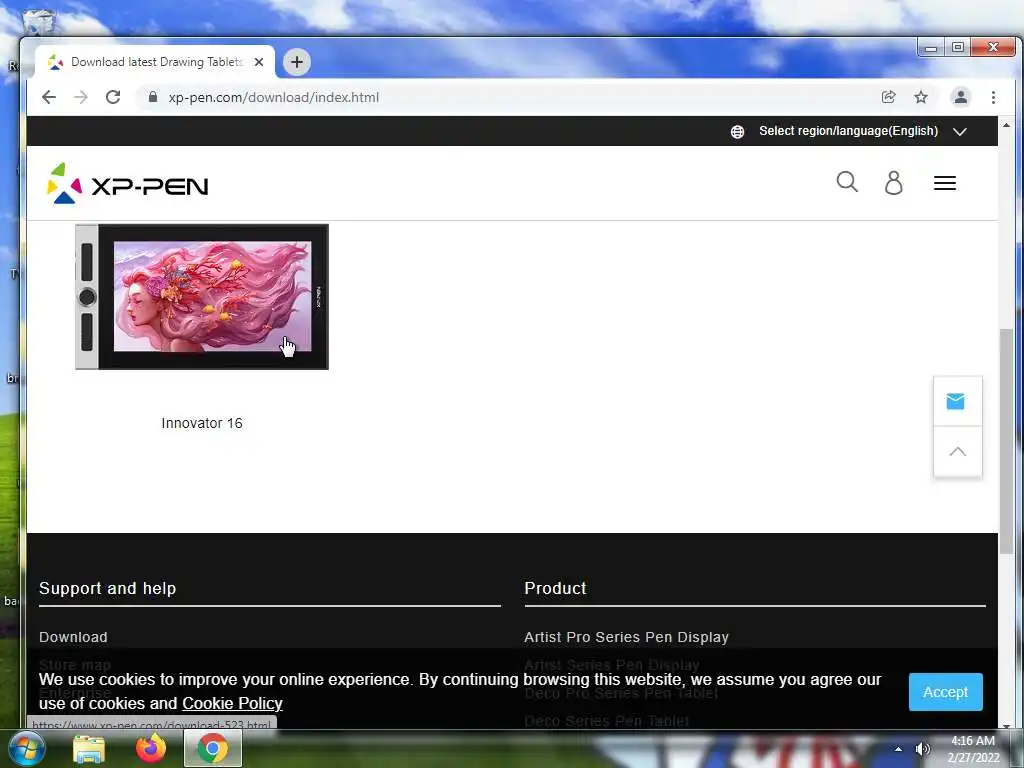This screenshot has width=1024, height=768.
Task: Click the mail contact floating icon
Action: [x=955, y=401]
